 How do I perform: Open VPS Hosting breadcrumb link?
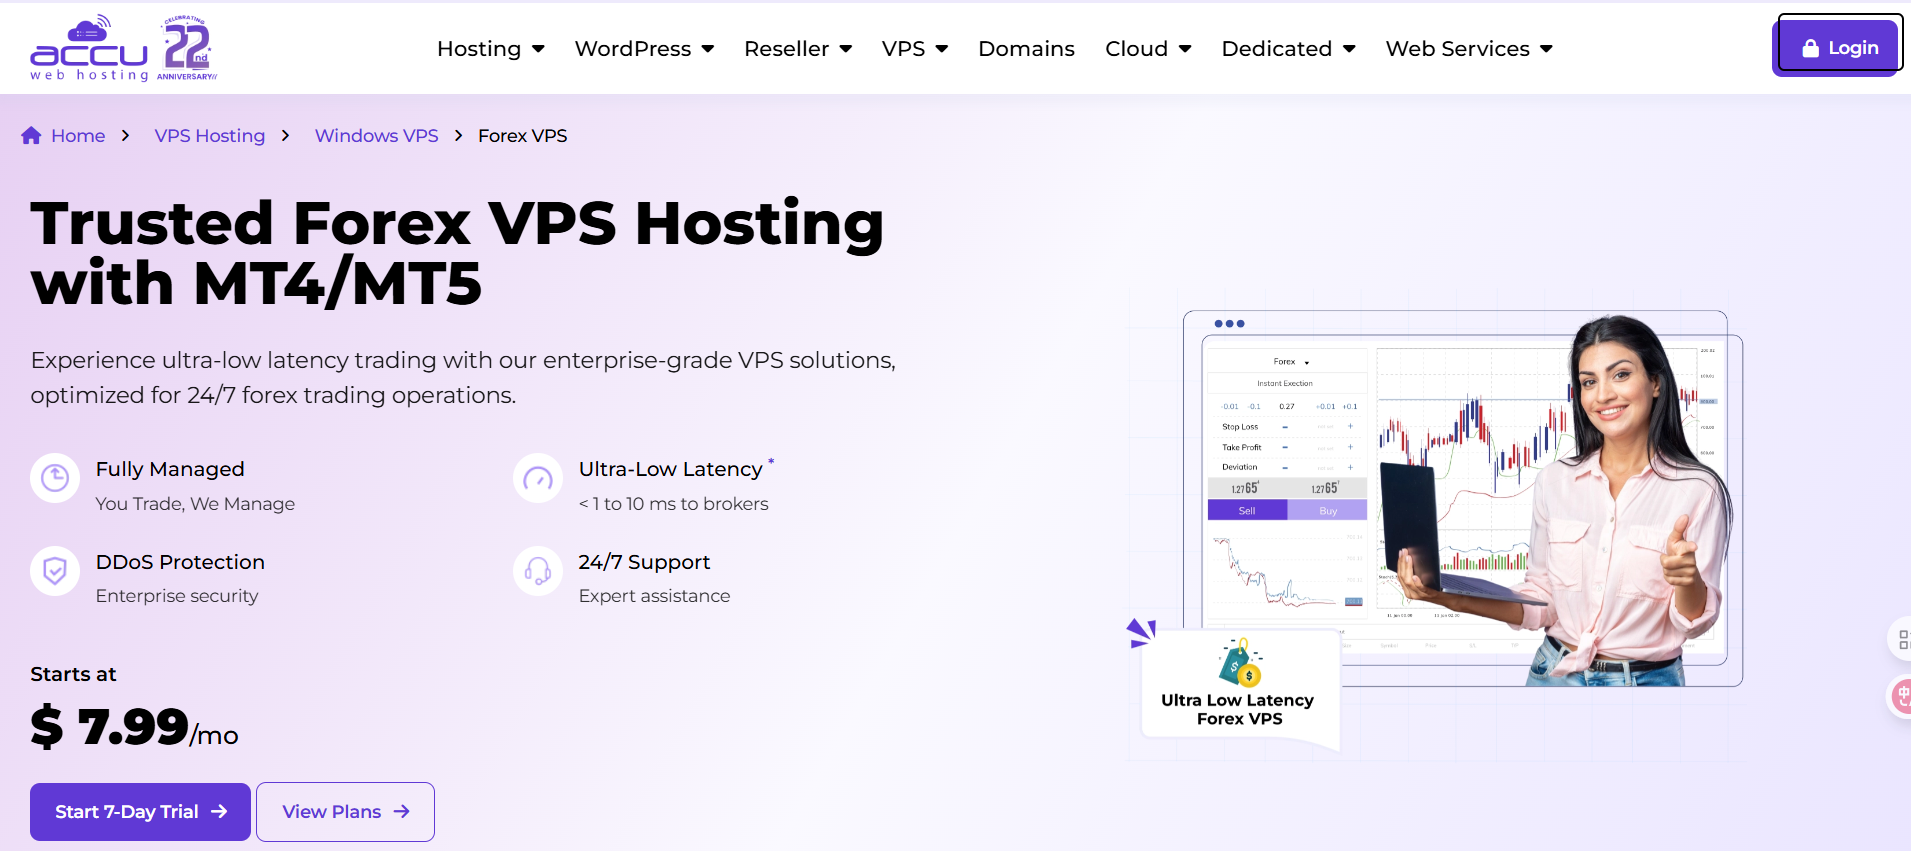point(210,136)
